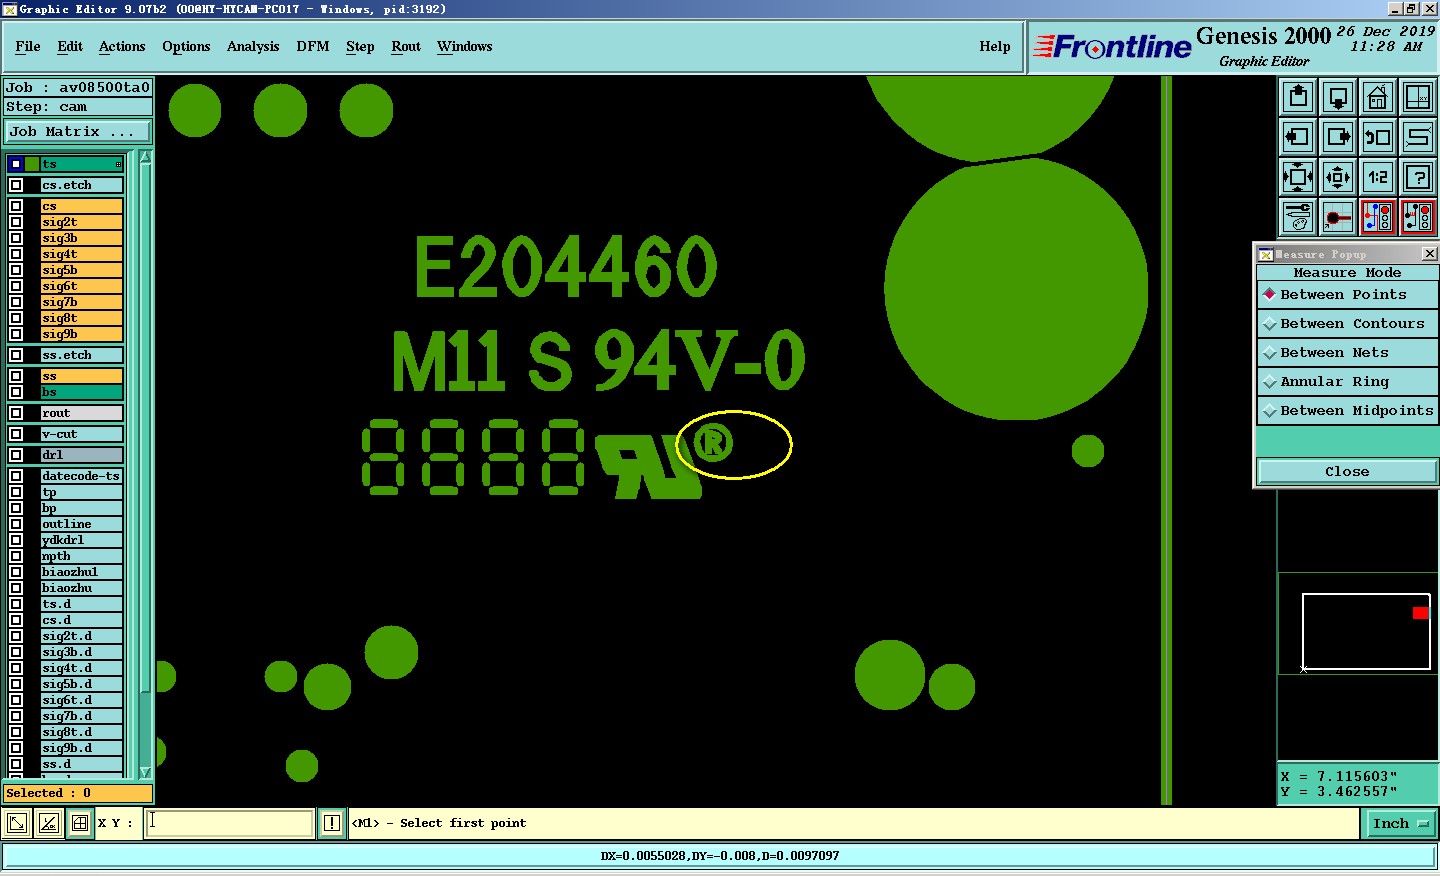
Task: Toggle the ts layer checkbox
Action: pos(16,164)
